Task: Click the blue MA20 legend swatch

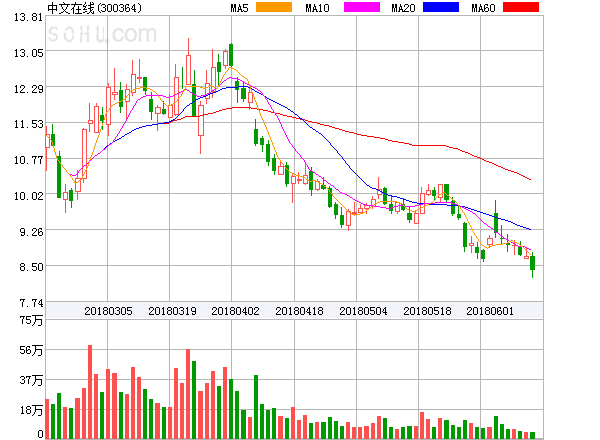Action: click(x=441, y=7)
